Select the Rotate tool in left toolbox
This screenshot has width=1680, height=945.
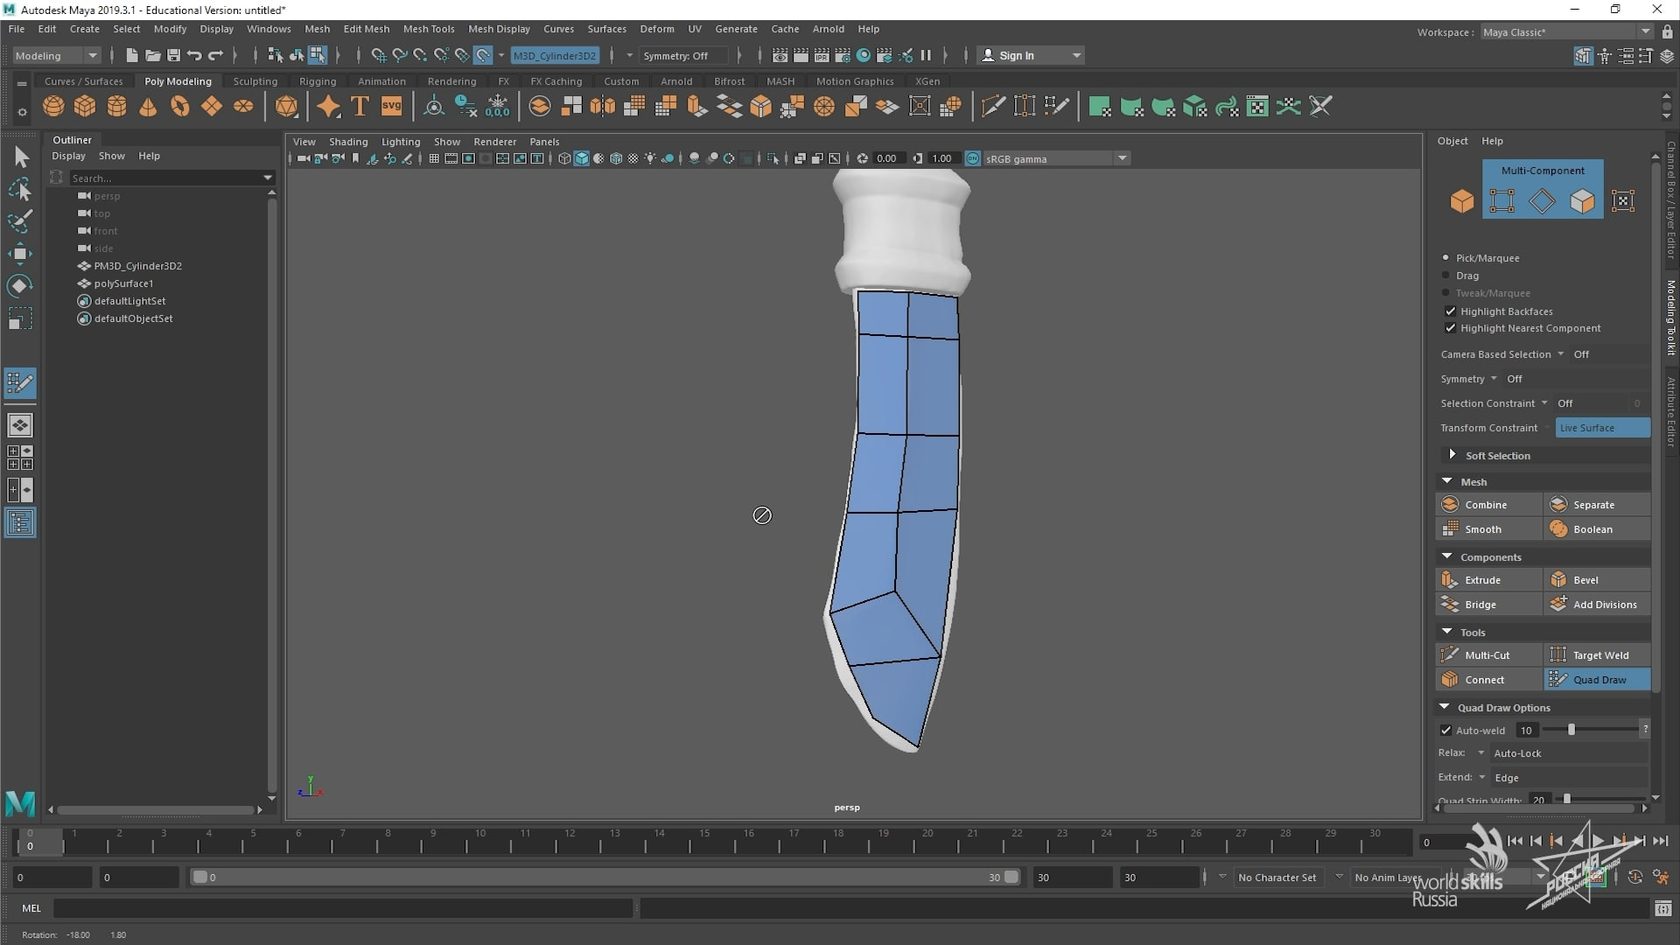(x=19, y=287)
